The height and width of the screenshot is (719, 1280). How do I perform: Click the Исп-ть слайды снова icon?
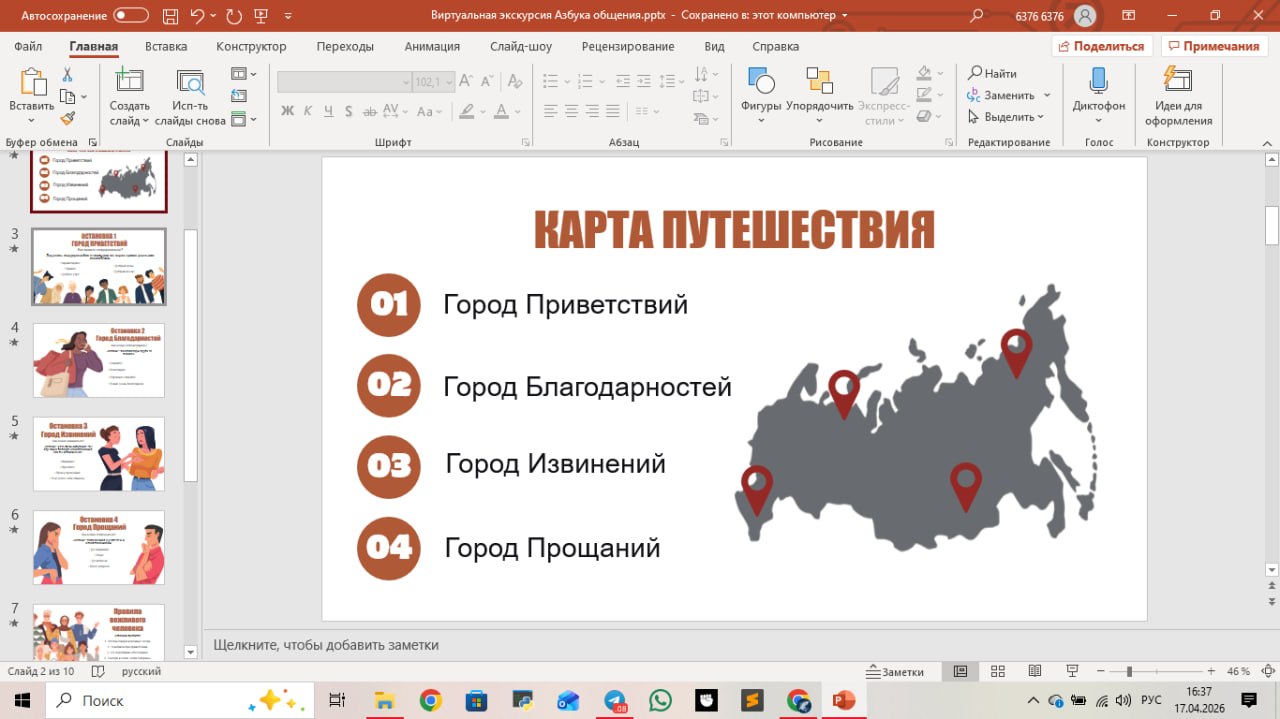click(x=190, y=82)
